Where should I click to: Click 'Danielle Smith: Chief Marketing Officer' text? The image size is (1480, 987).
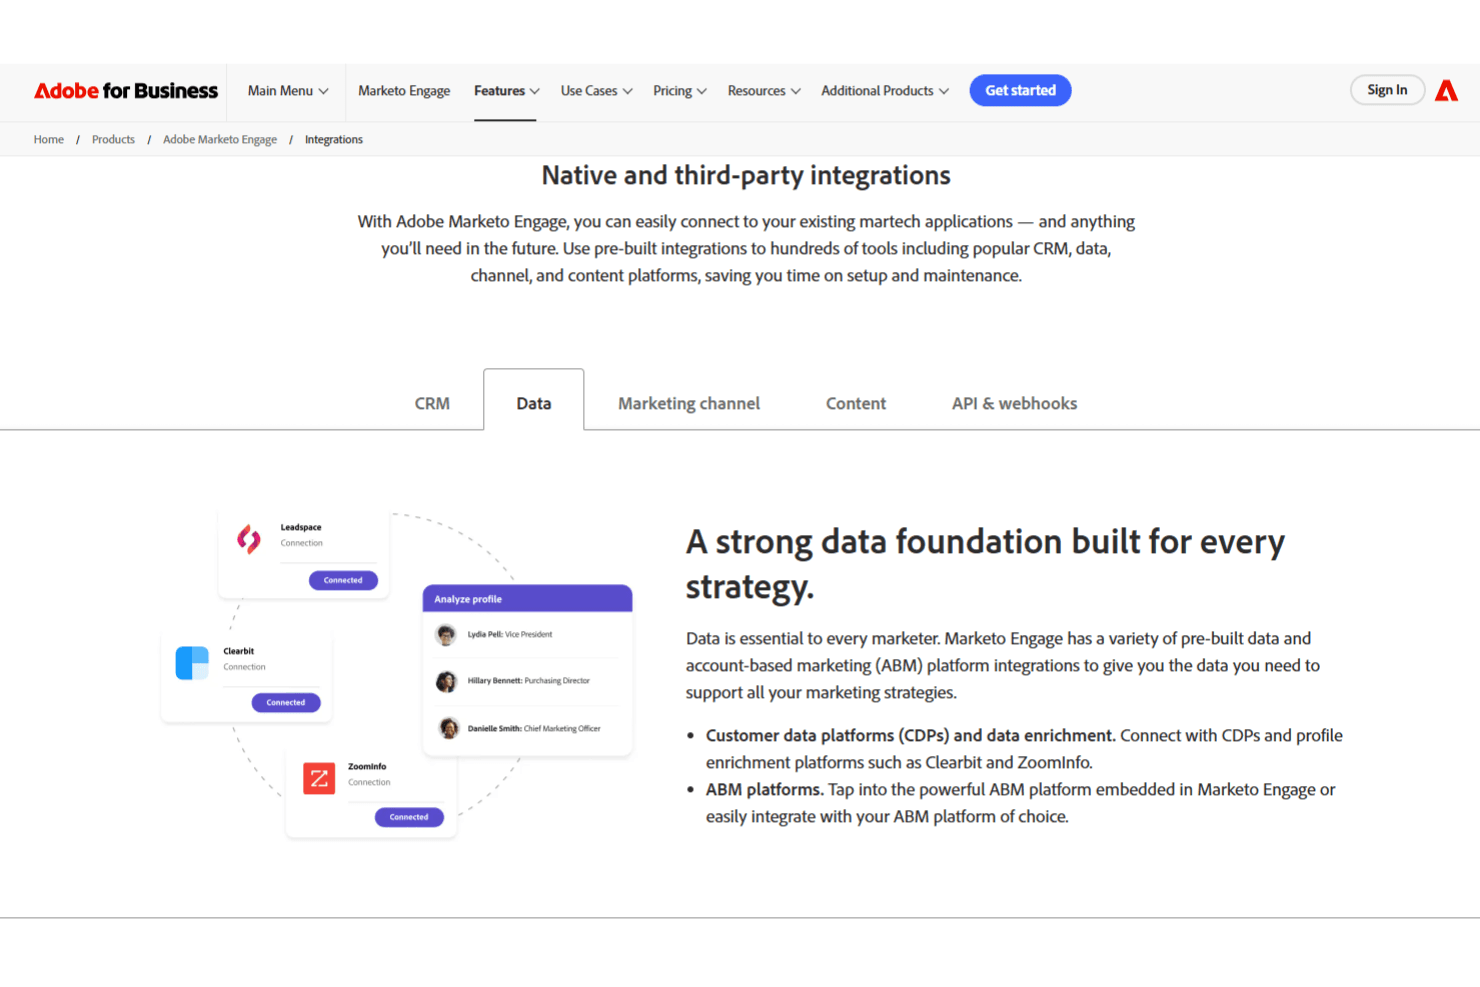tap(534, 729)
